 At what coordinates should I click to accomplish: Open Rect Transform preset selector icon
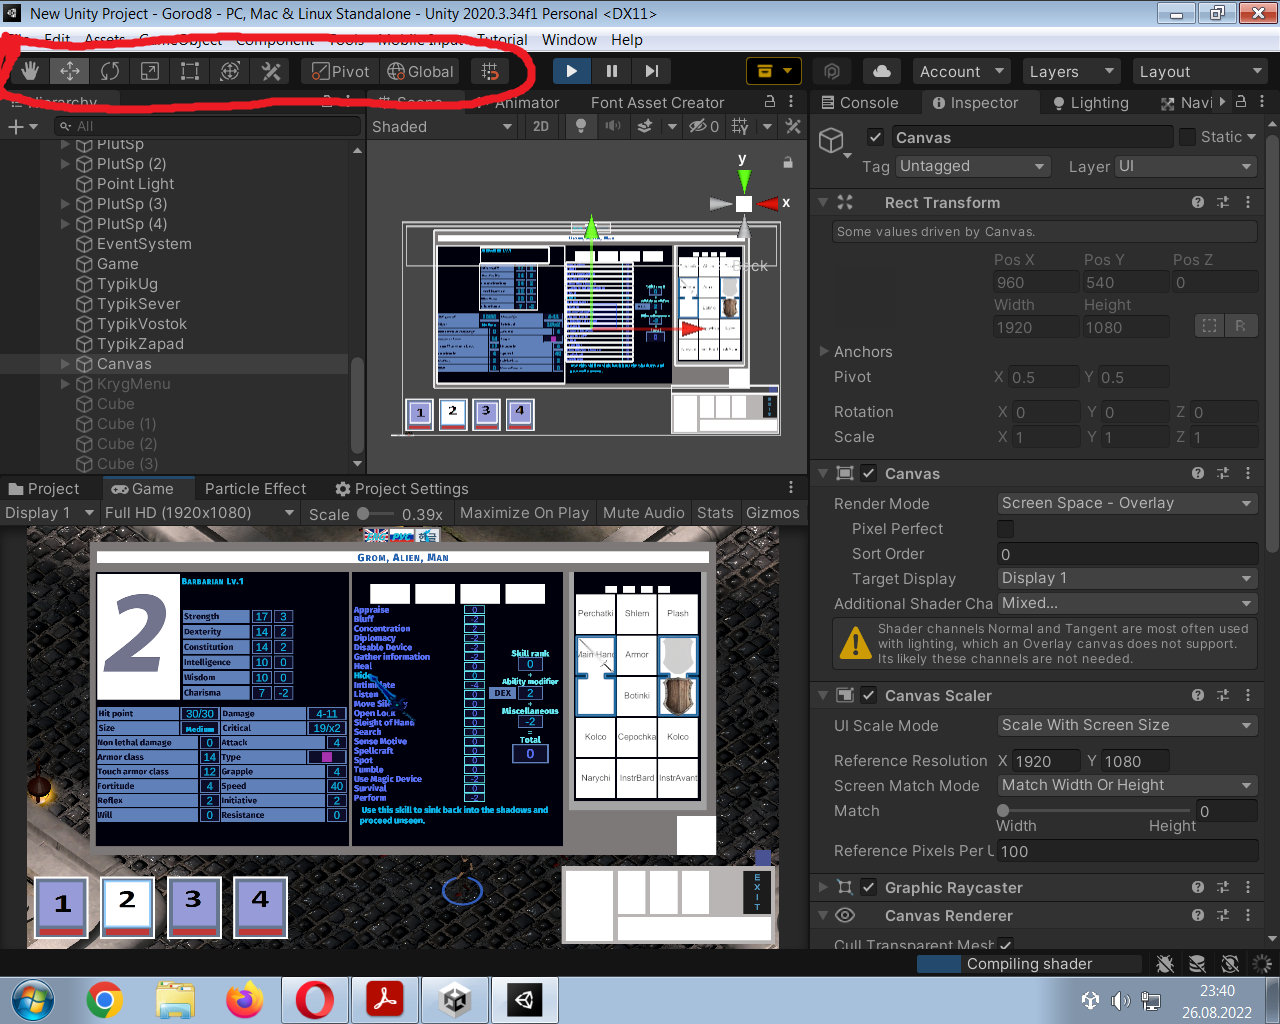pos(1223,202)
